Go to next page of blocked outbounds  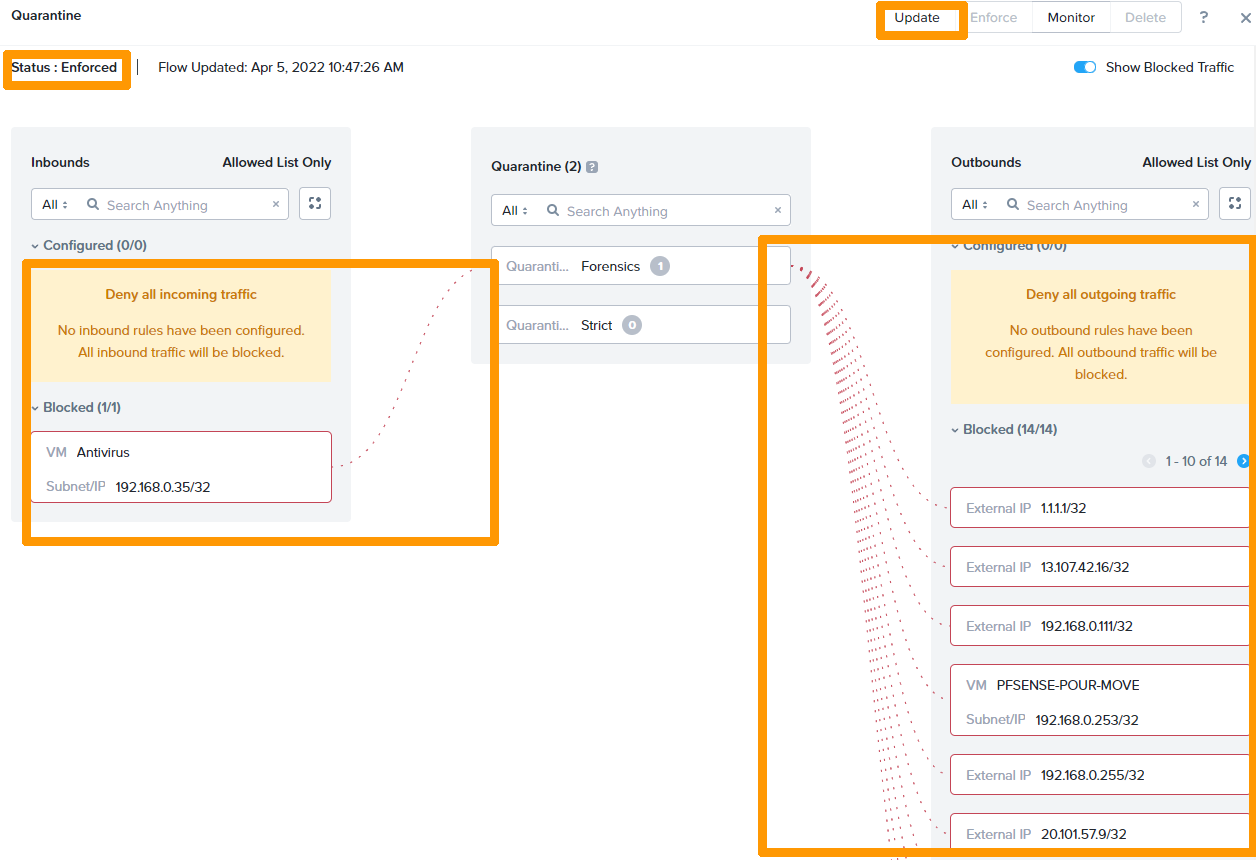click(1243, 461)
